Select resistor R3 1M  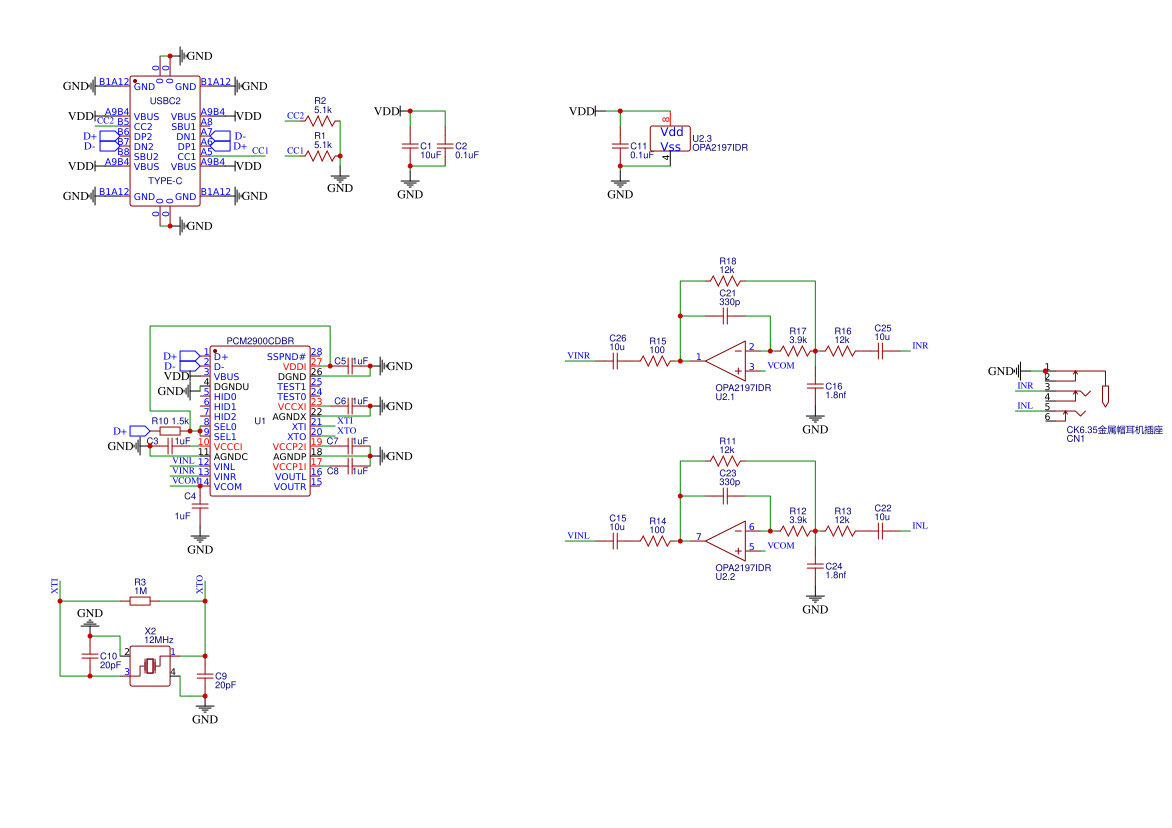coord(140,601)
